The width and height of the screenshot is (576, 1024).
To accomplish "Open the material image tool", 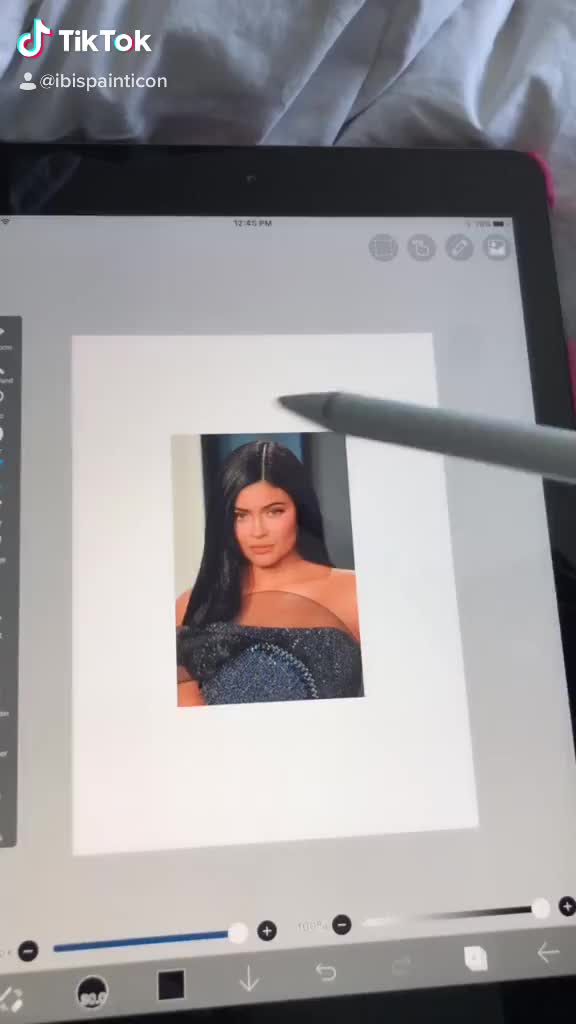I will click(x=497, y=248).
